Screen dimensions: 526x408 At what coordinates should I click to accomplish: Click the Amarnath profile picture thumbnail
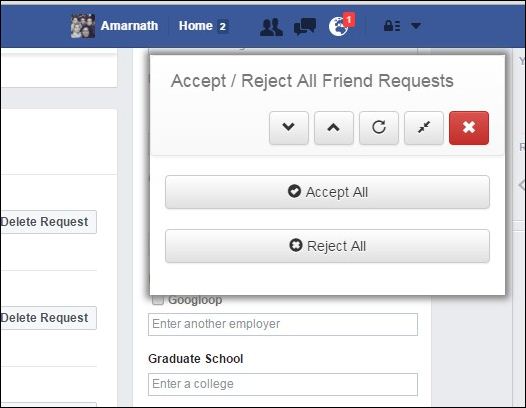[x=83, y=26]
